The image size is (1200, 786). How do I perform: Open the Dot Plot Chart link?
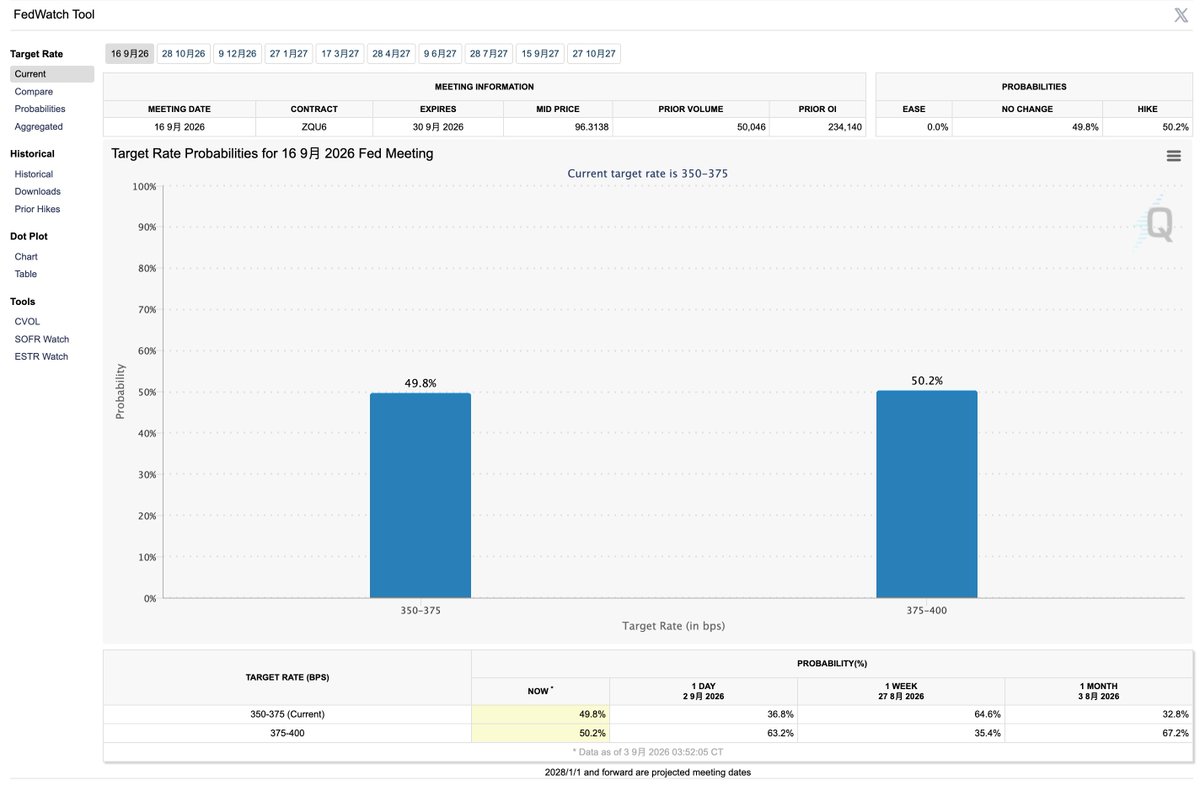pyautogui.click(x=26, y=257)
